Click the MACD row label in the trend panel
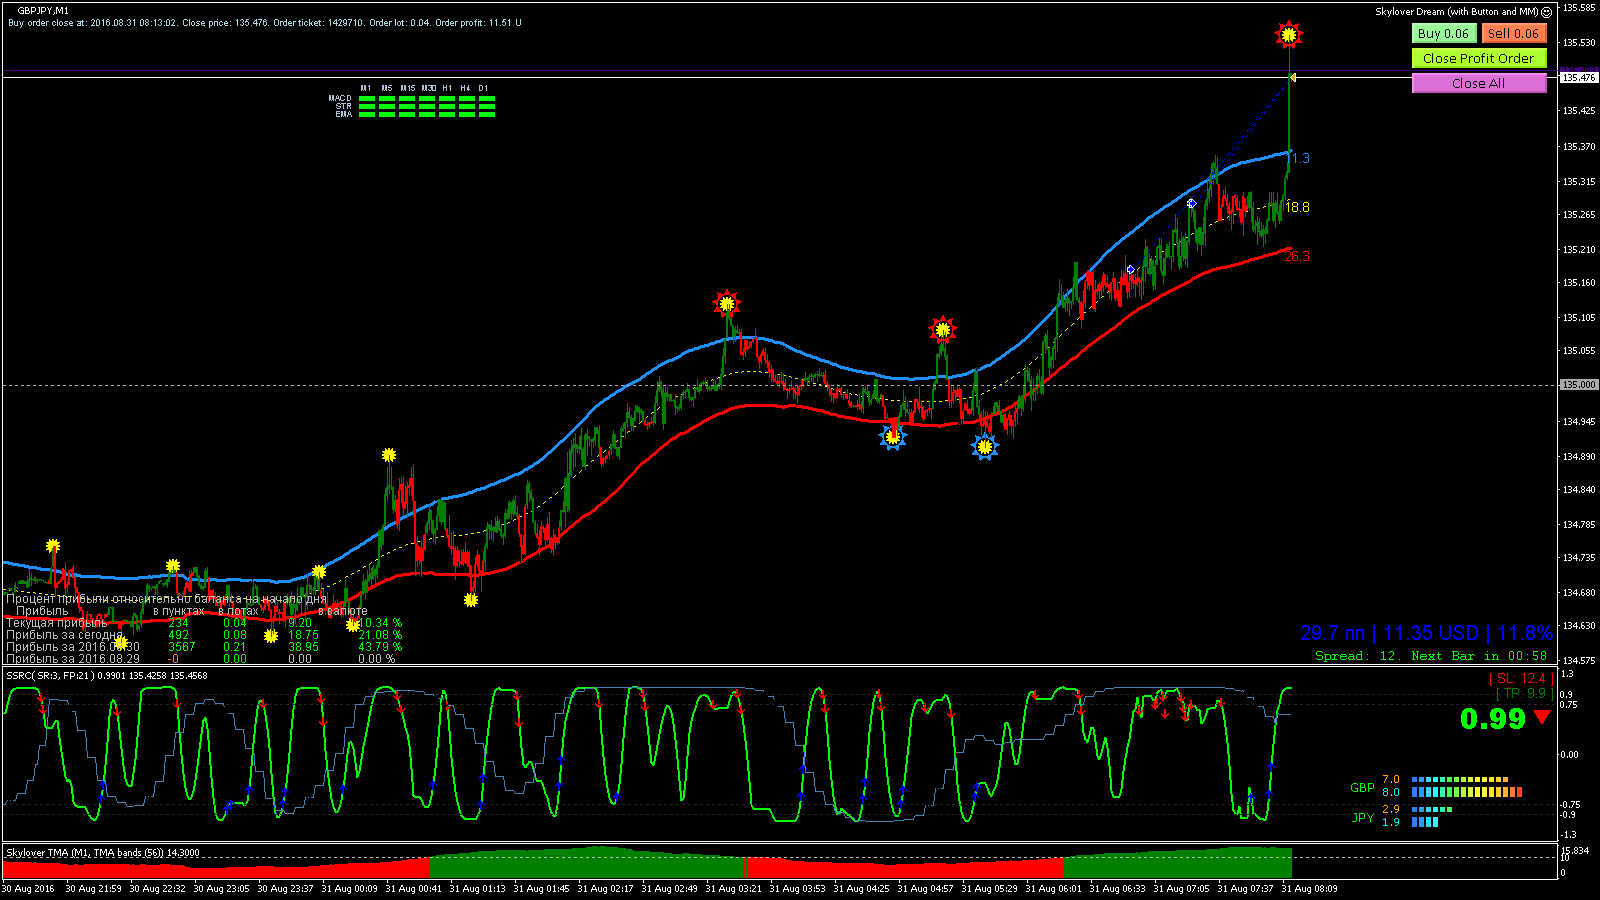The image size is (1600, 900). pos(340,98)
